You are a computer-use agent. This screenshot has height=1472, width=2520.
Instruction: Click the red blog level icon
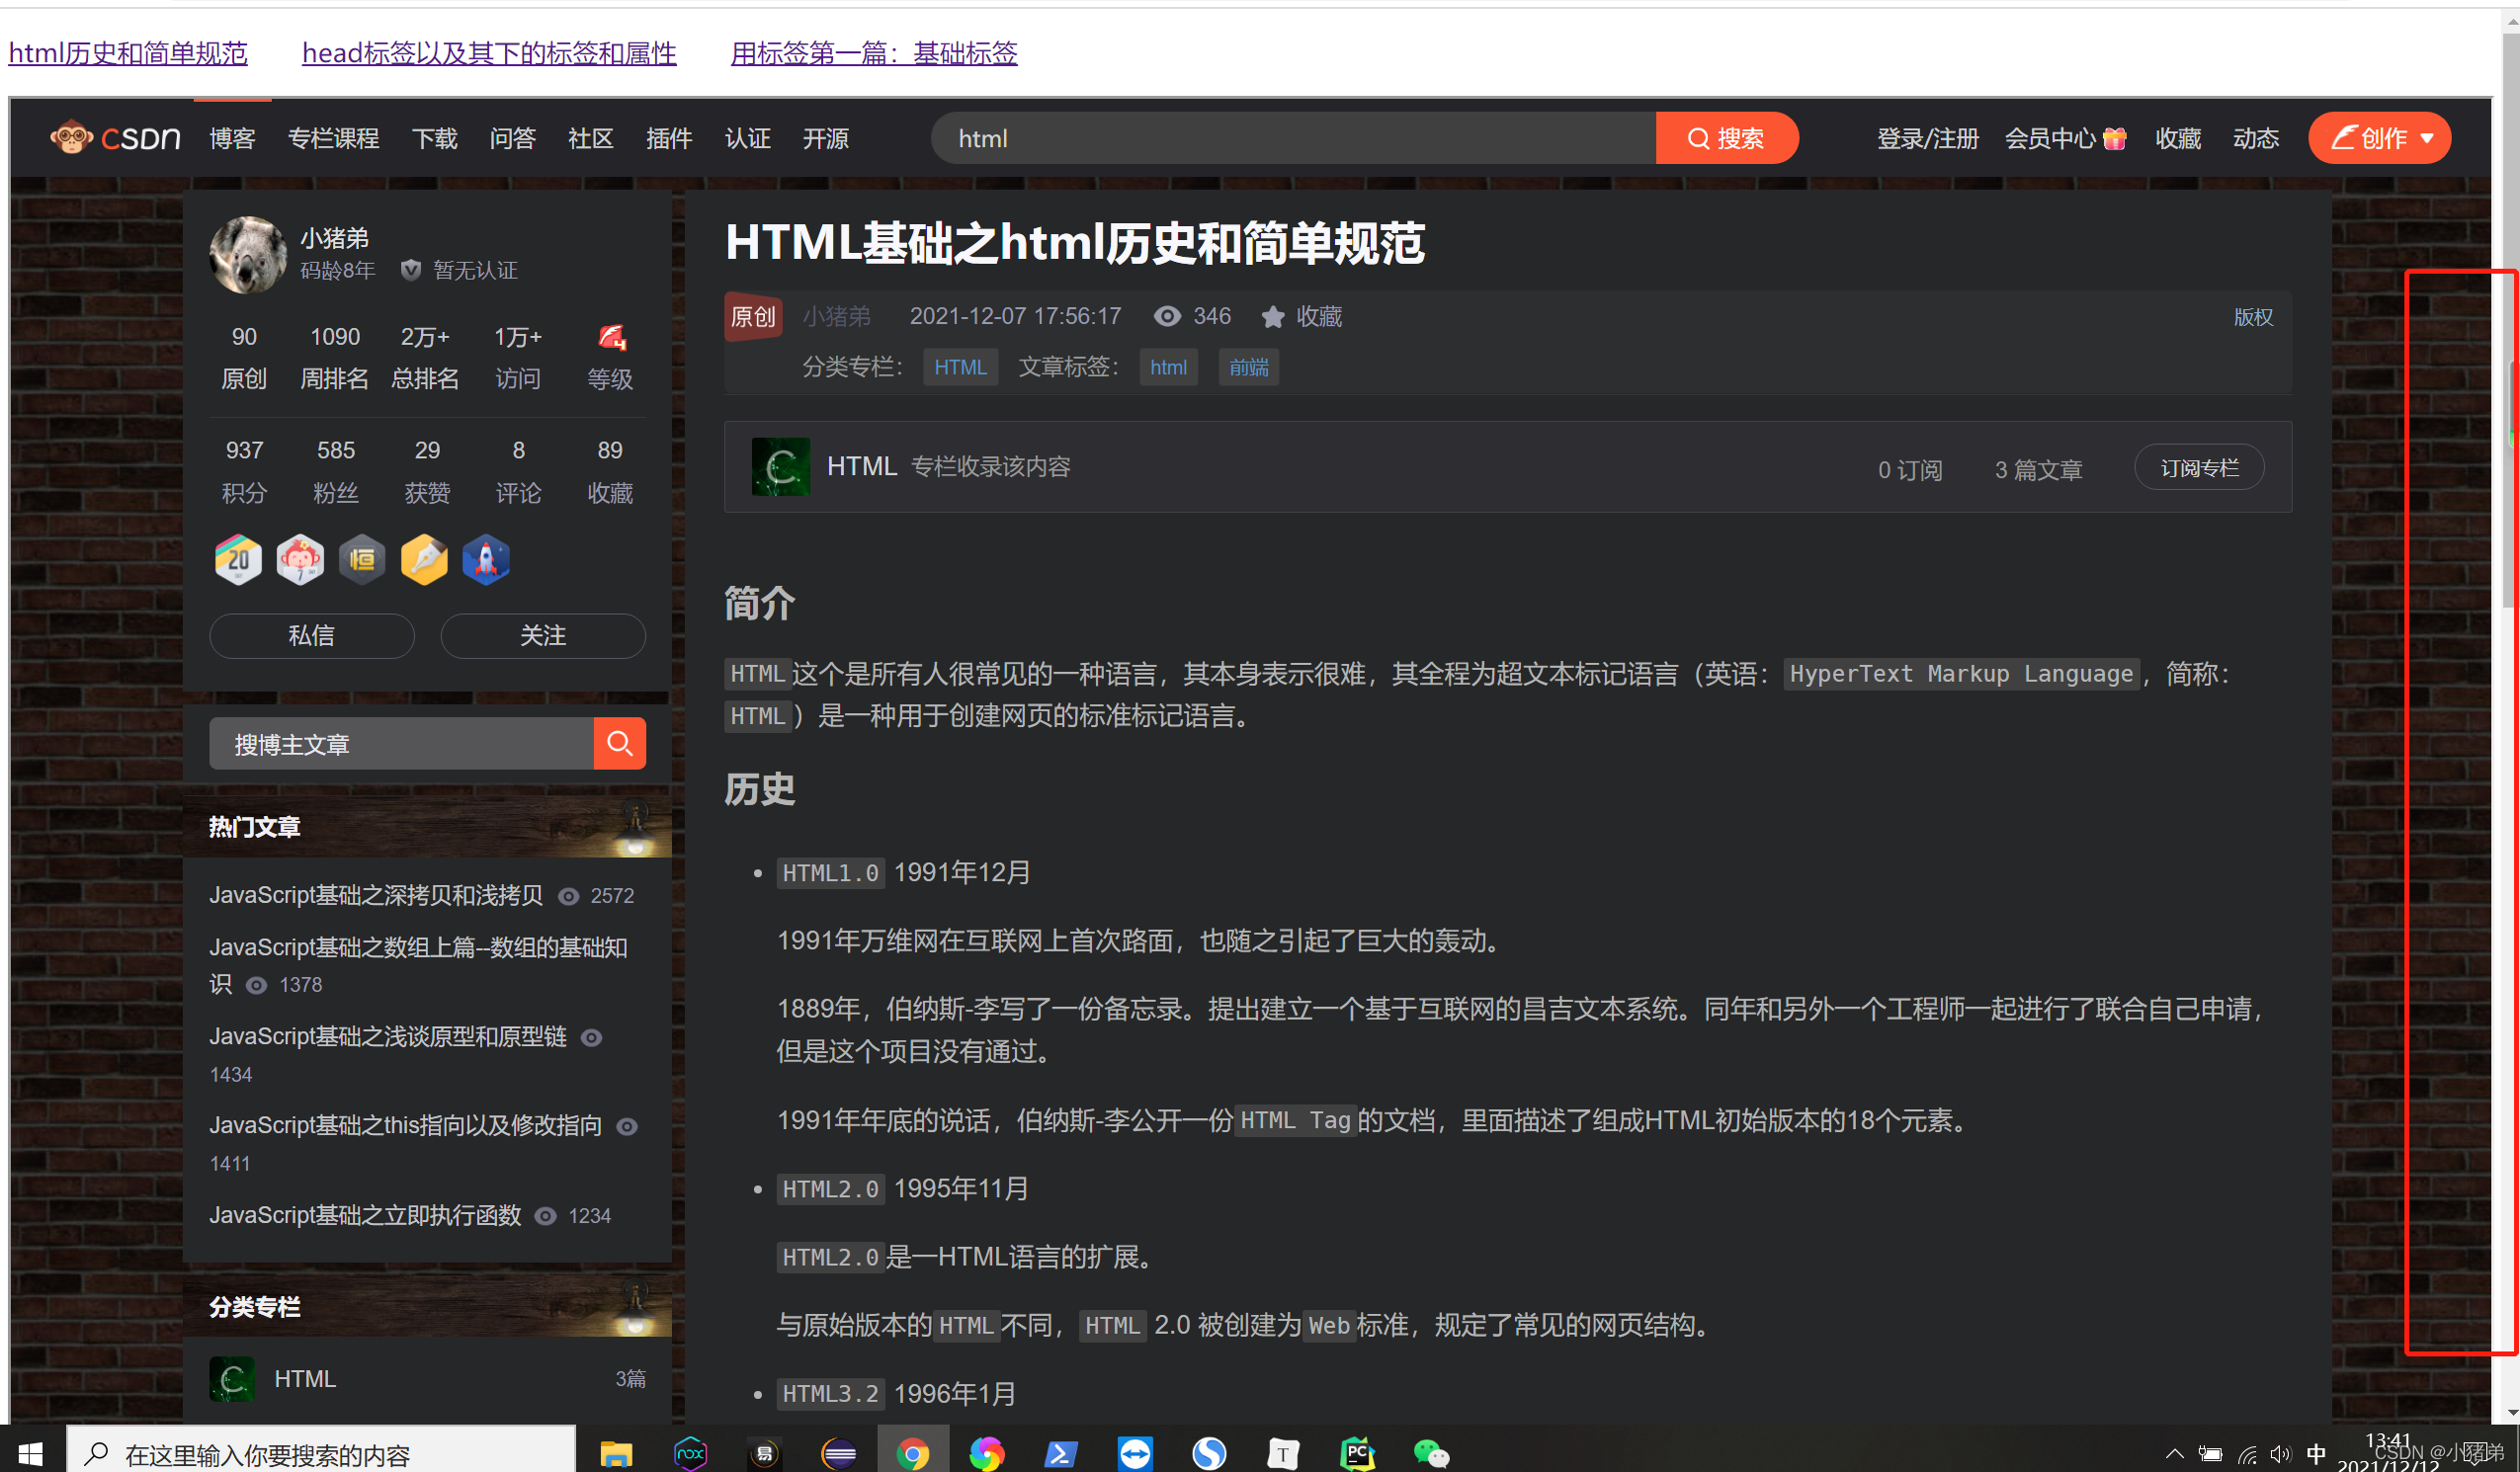[611, 337]
